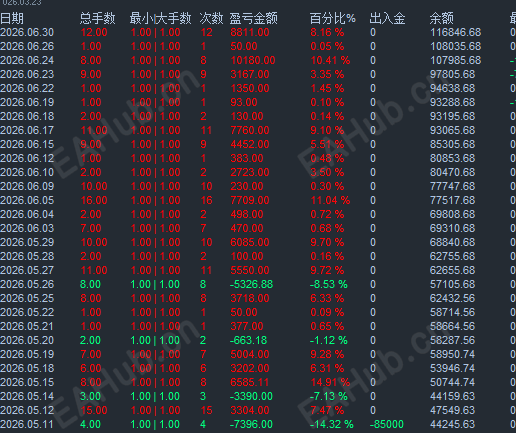Click balance 58714.56

[x=452, y=312]
